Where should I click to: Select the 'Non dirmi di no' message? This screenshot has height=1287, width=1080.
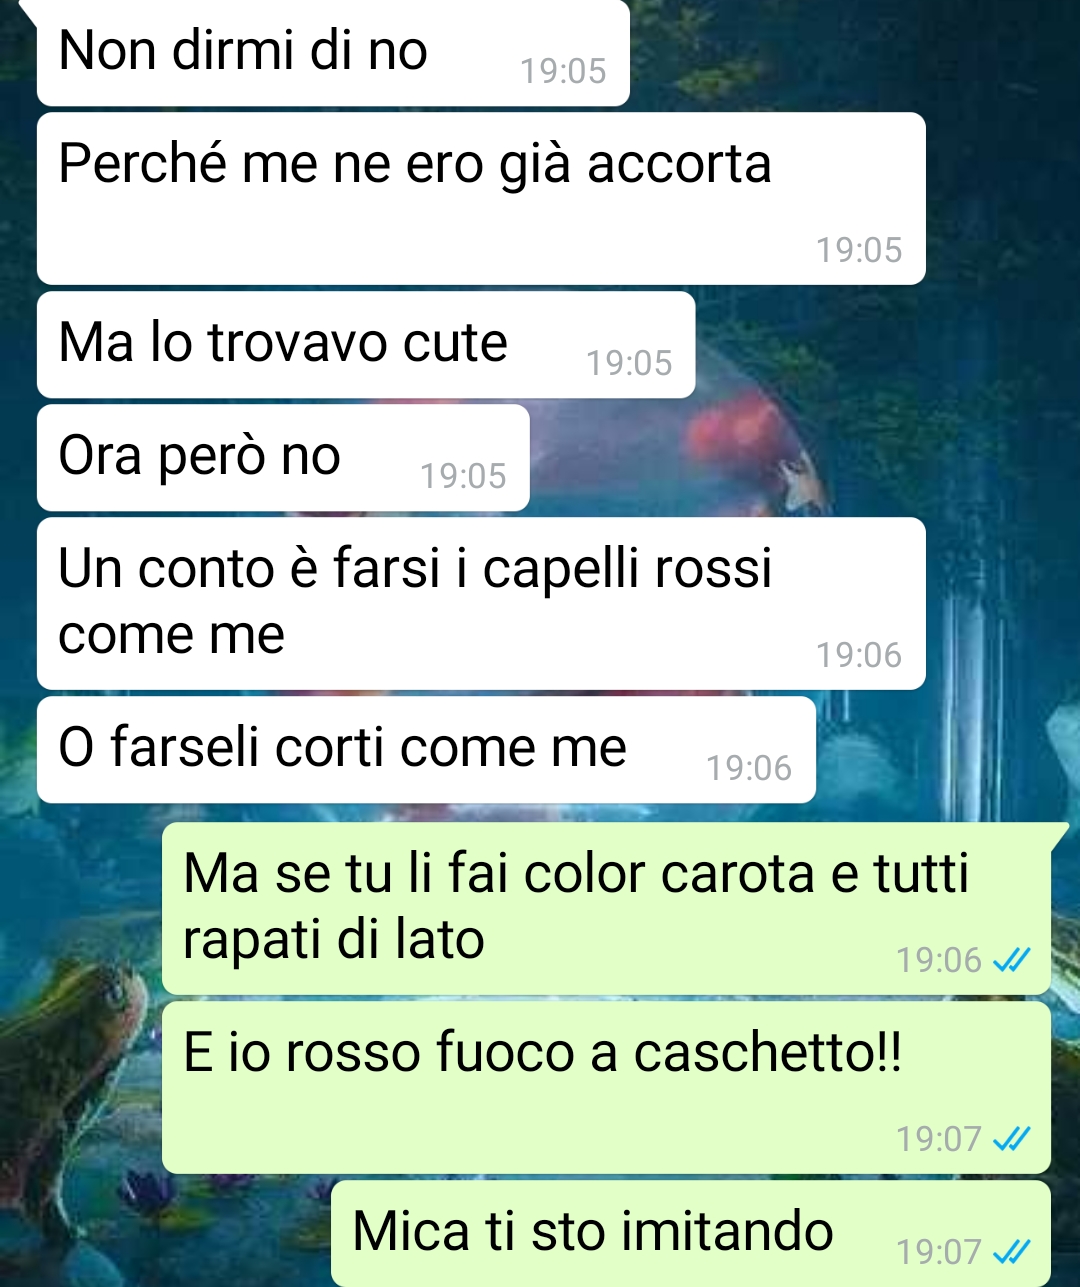[x=333, y=52]
